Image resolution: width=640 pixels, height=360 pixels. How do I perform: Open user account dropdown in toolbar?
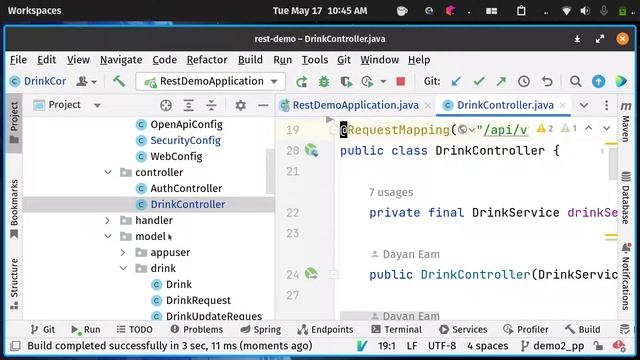pyautogui.click(x=87, y=82)
